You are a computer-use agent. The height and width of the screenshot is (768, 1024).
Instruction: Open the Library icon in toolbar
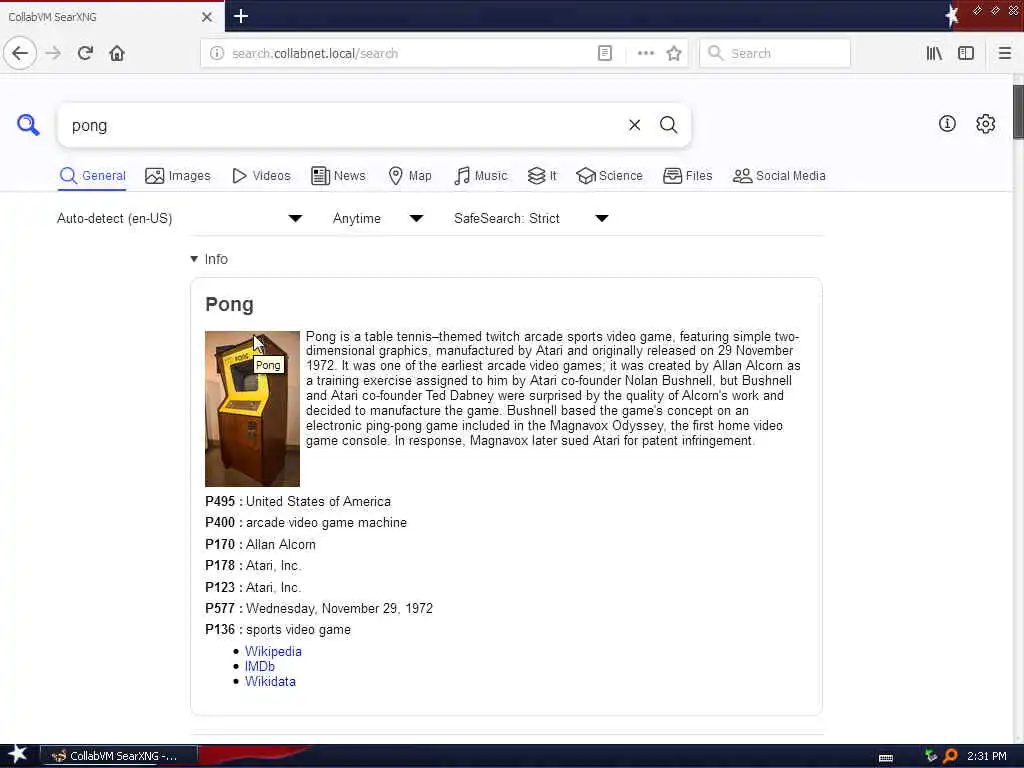(x=934, y=54)
